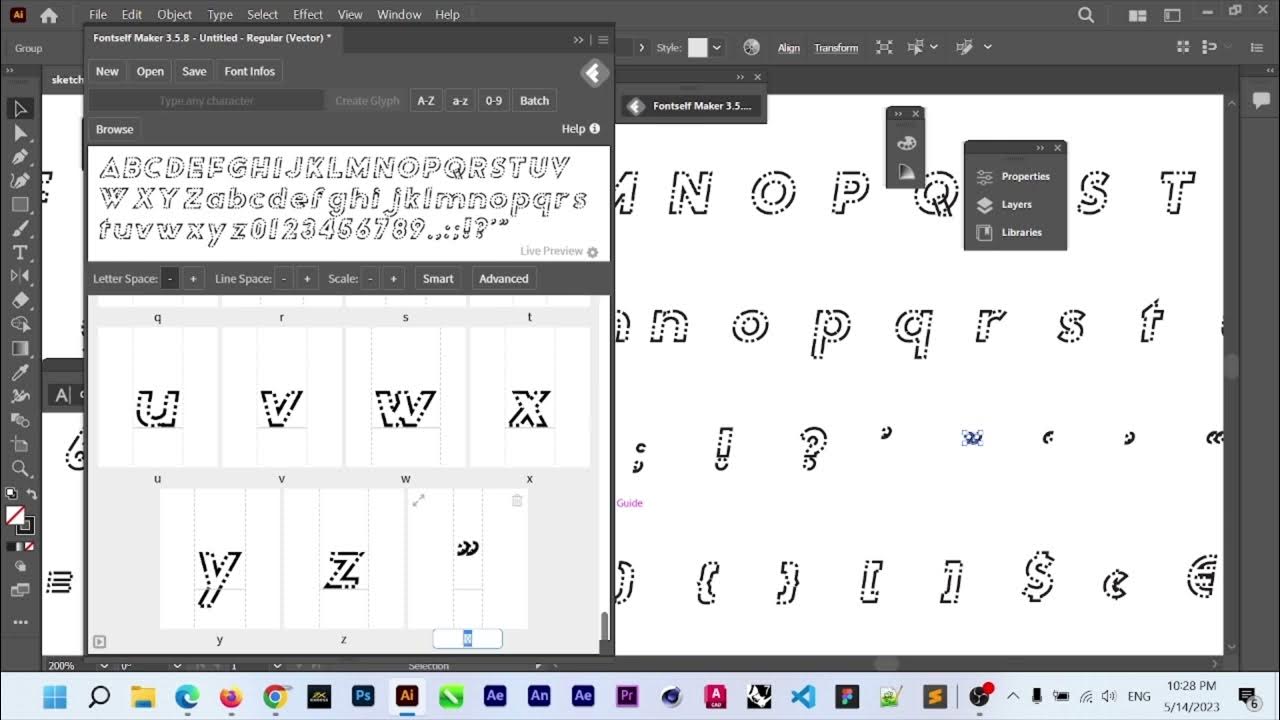Select the Direct Selection tool
The width and height of the screenshot is (1280, 720).
(20, 133)
